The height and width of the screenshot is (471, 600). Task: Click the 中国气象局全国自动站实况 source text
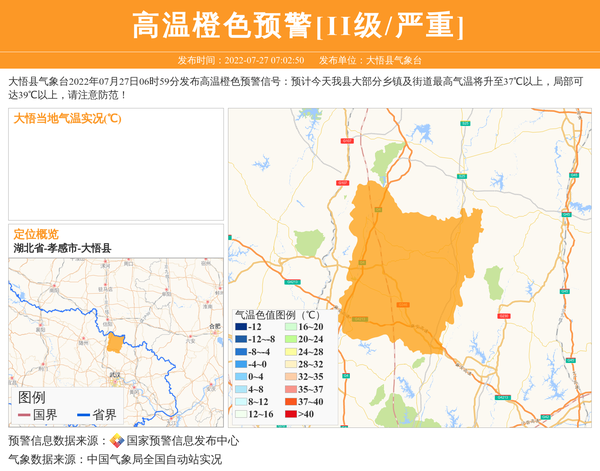(154, 460)
